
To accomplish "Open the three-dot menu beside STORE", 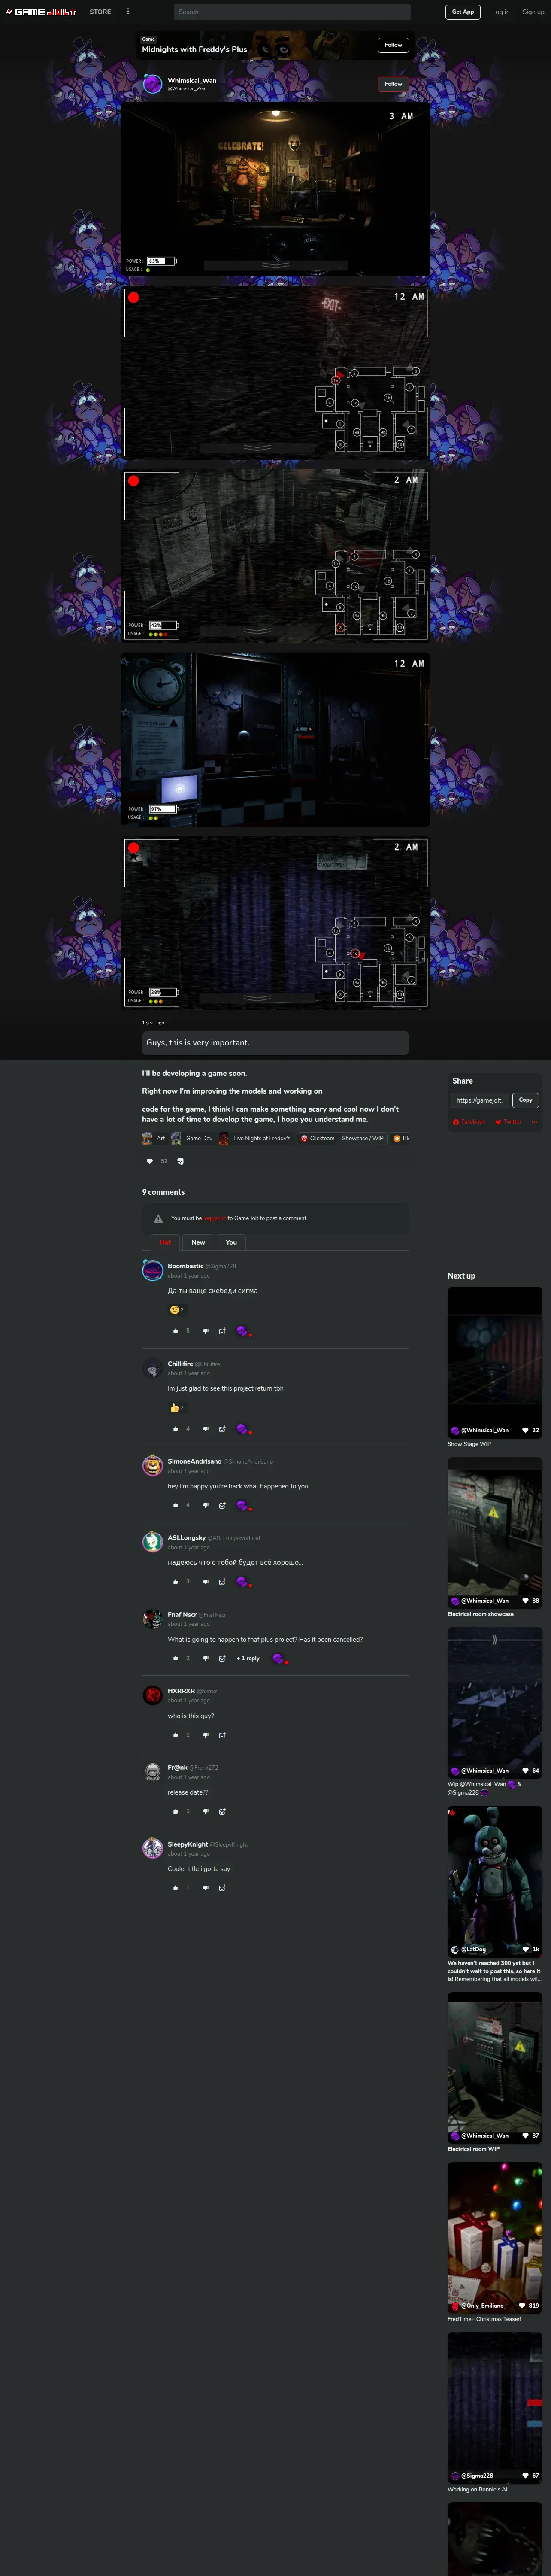I will pyautogui.click(x=128, y=12).
